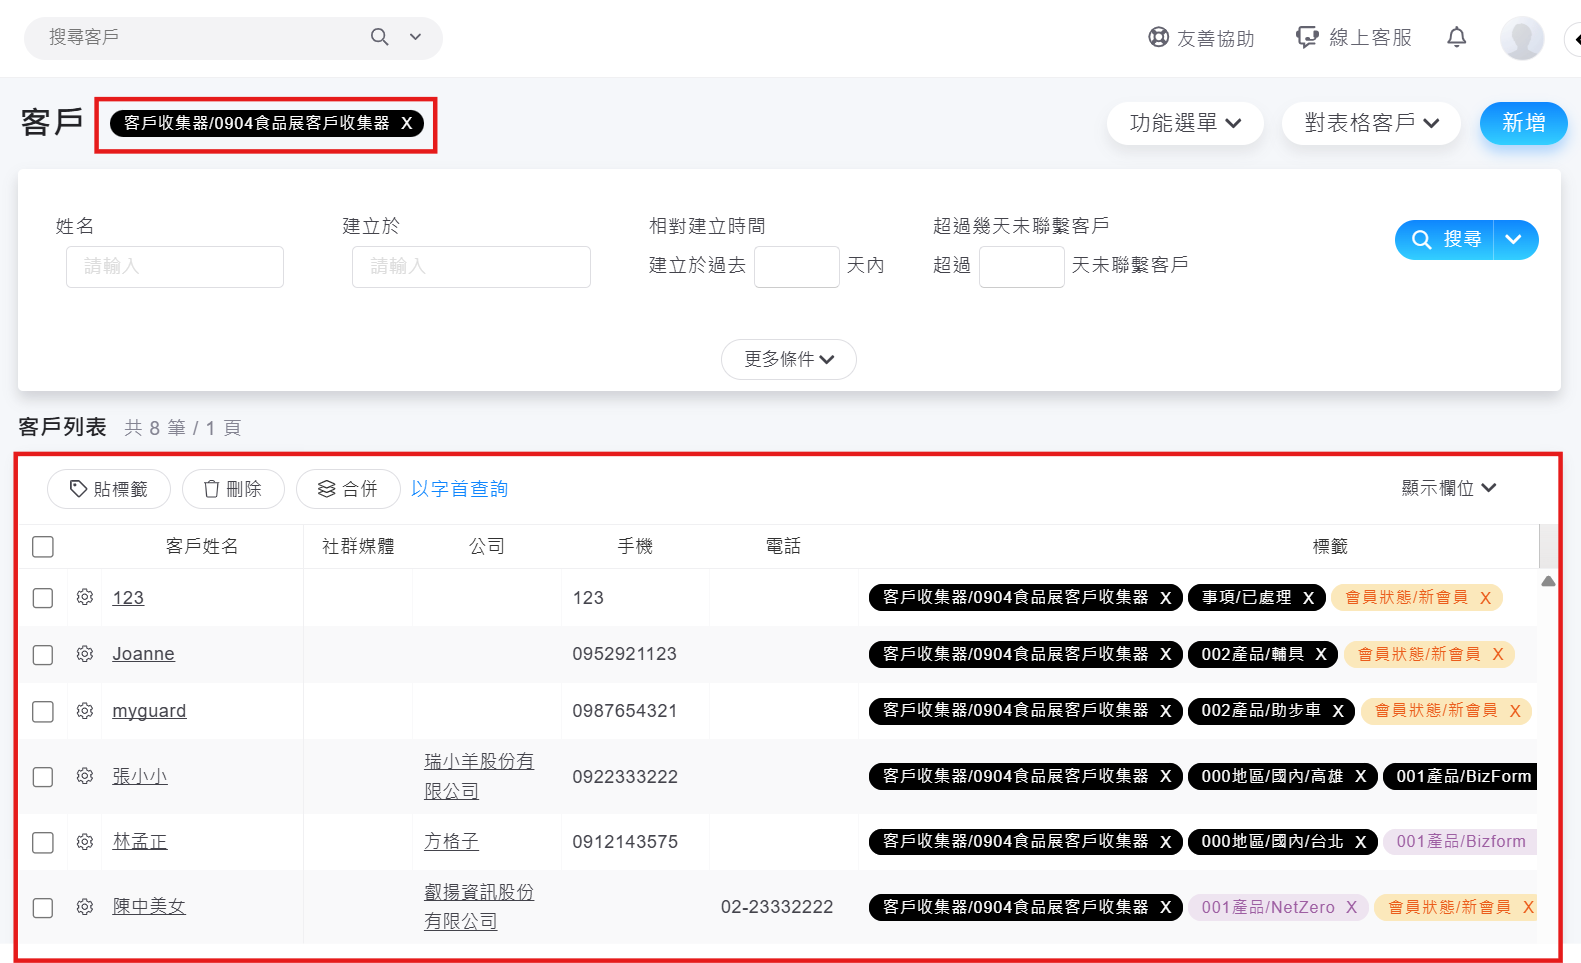The width and height of the screenshot is (1581, 963).
Task: Expand the 功能選單 dropdown
Action: coord(1184,123)
